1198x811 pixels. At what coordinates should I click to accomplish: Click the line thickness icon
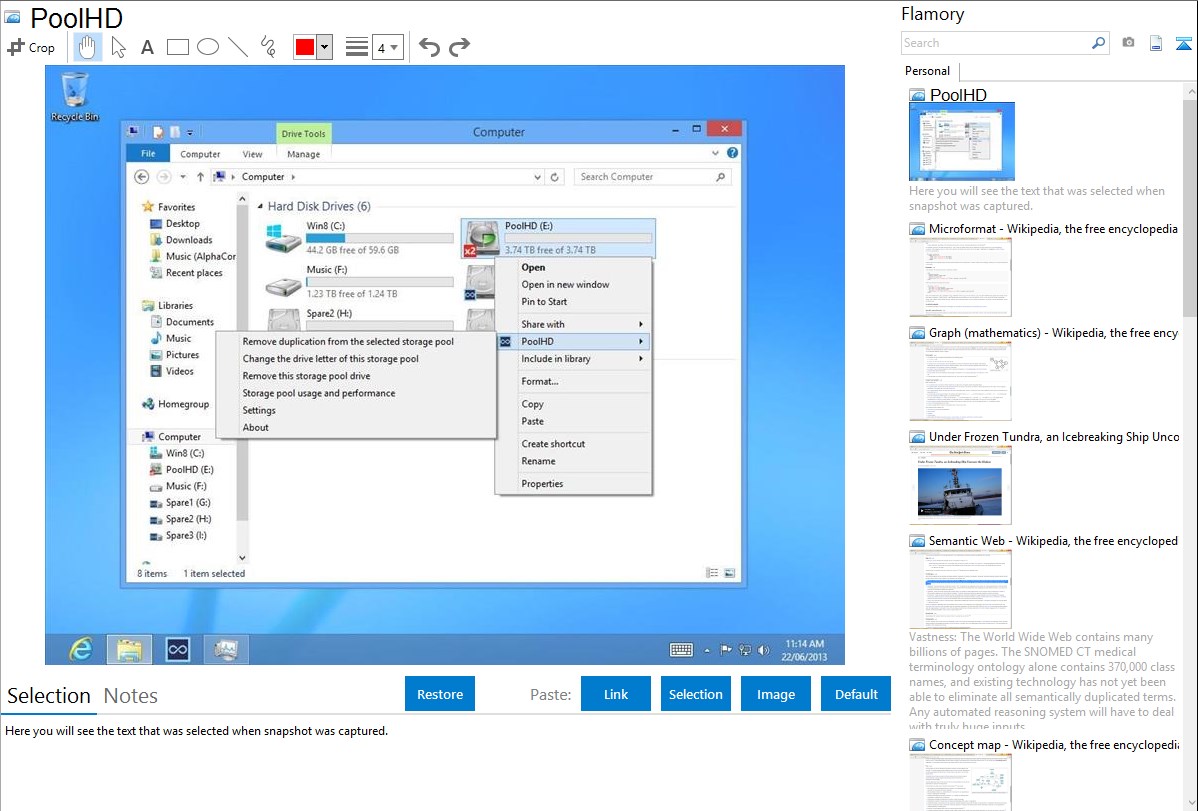[357, 47]
